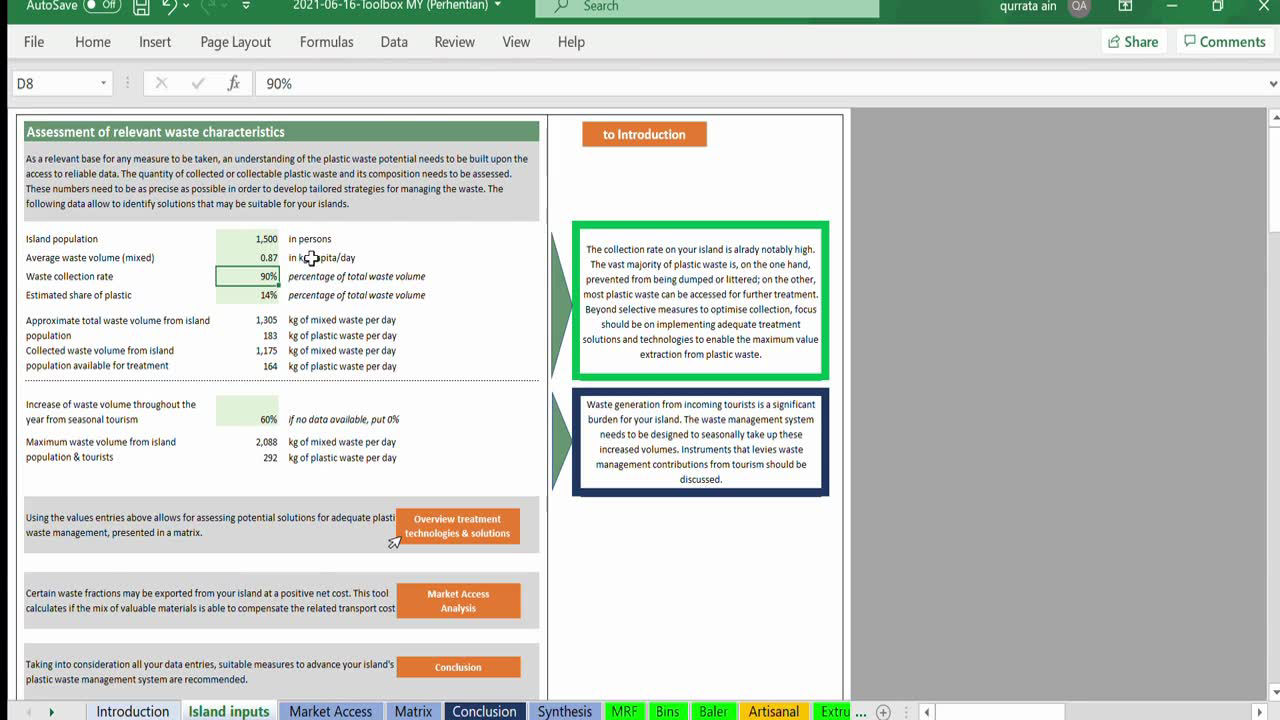Viewport: 1280px width, 720px height.
Task: Click Overview treatment technologies & solutions button
Action: (458, 526)
